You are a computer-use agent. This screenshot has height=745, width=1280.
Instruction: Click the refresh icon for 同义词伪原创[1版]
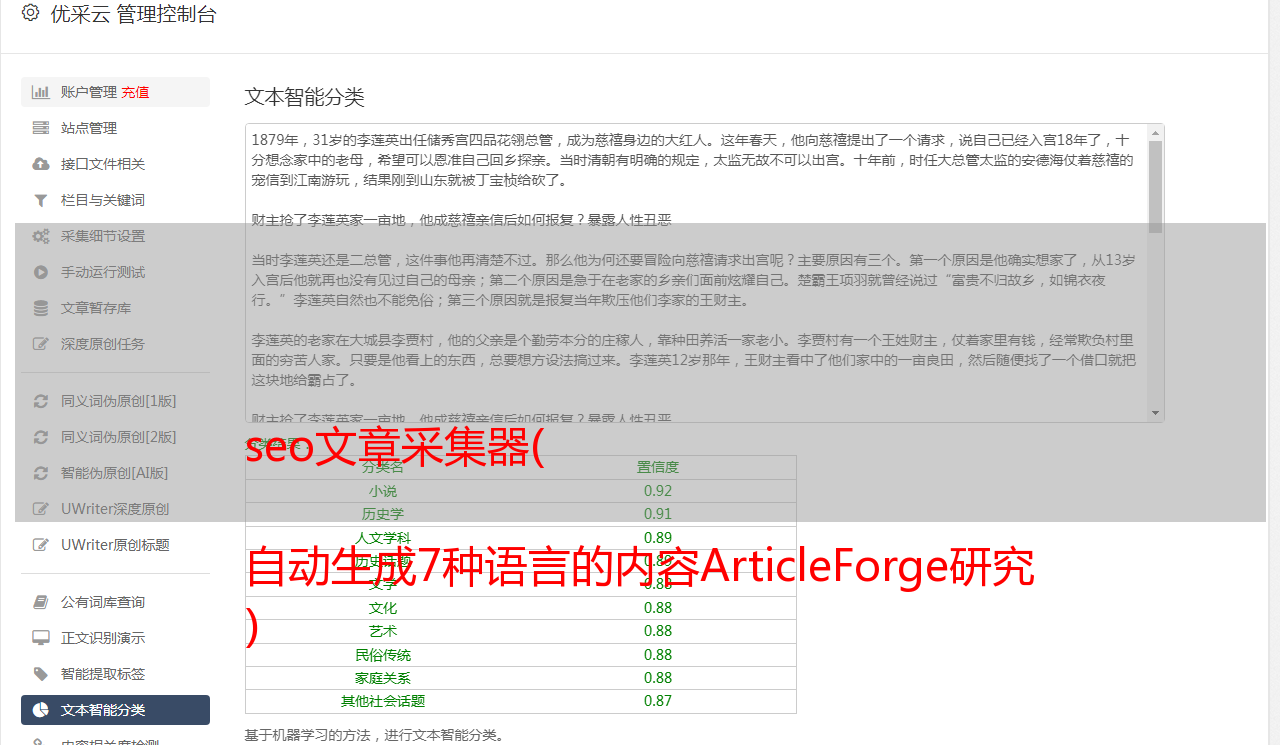[x=41, y=401]
